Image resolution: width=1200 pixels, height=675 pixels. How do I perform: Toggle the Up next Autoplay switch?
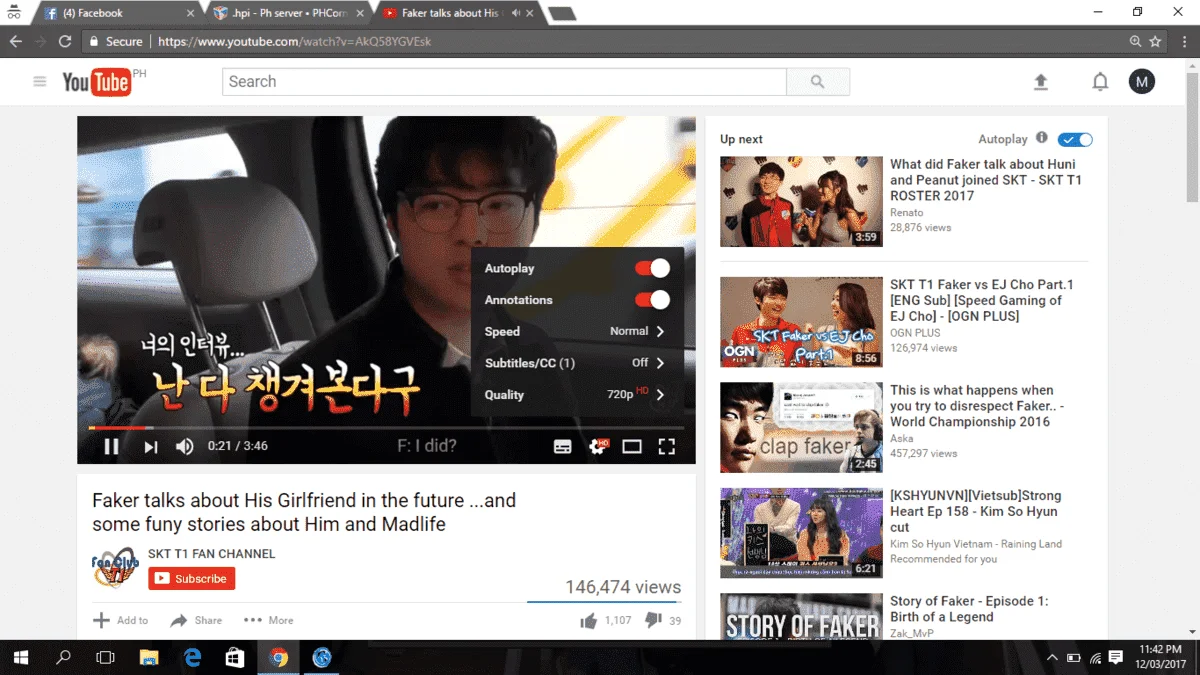pos(1075,140)
